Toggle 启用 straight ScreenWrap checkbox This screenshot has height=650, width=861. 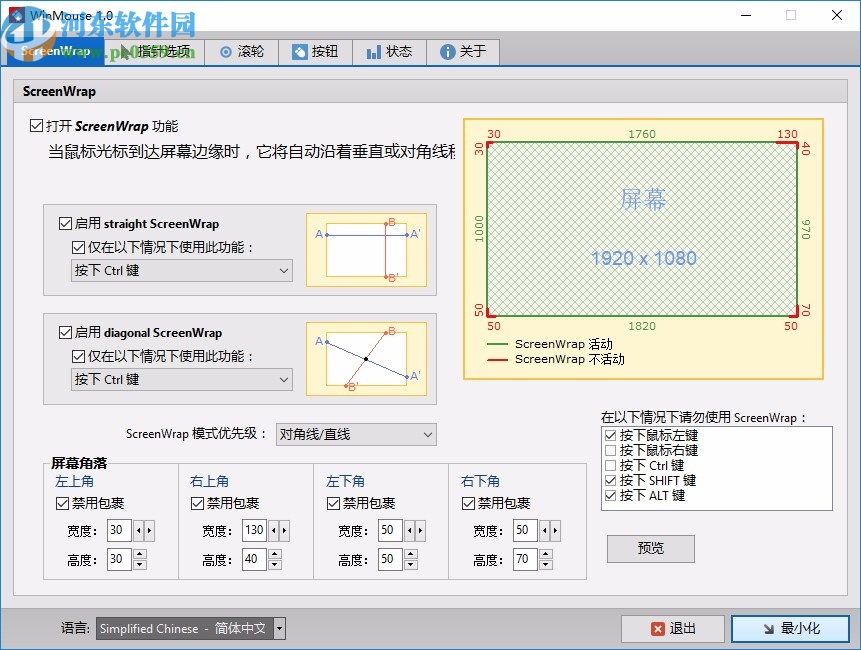65,223
